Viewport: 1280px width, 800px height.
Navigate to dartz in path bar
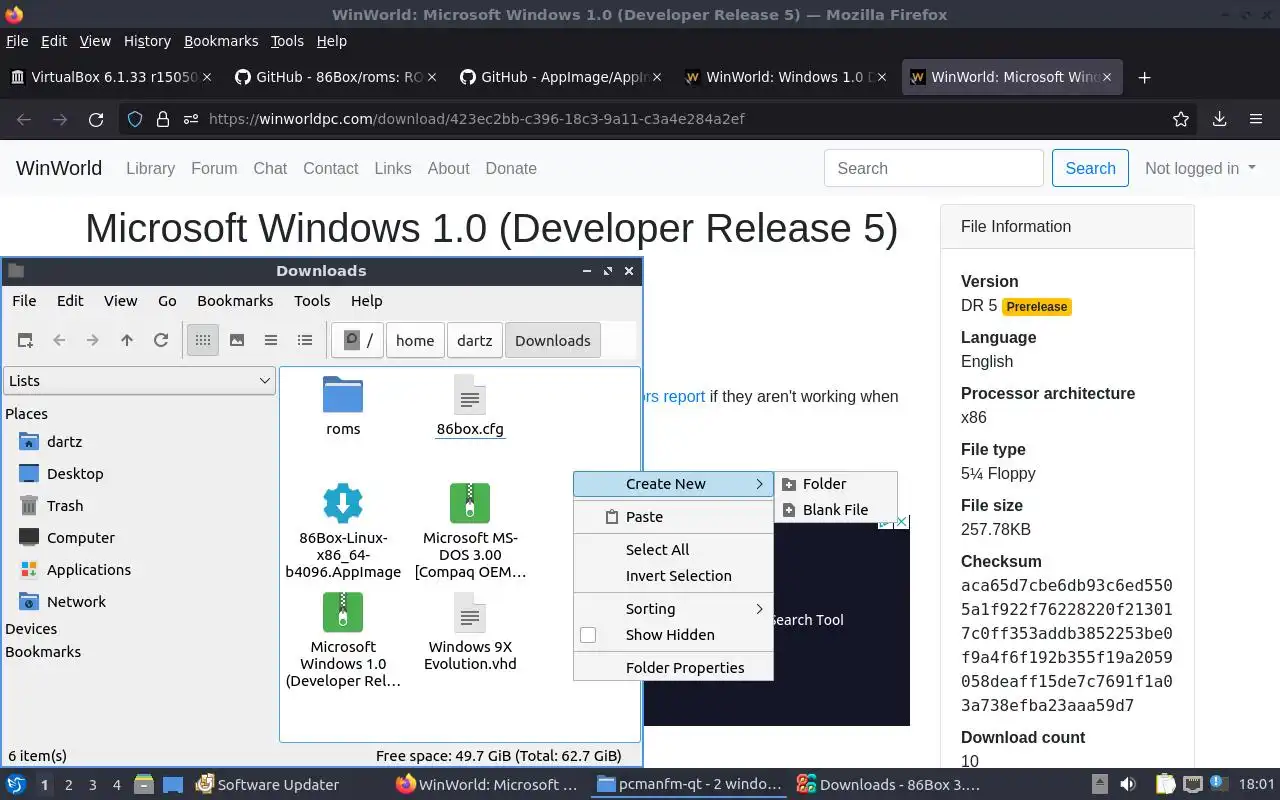click(x=475, y=340)
